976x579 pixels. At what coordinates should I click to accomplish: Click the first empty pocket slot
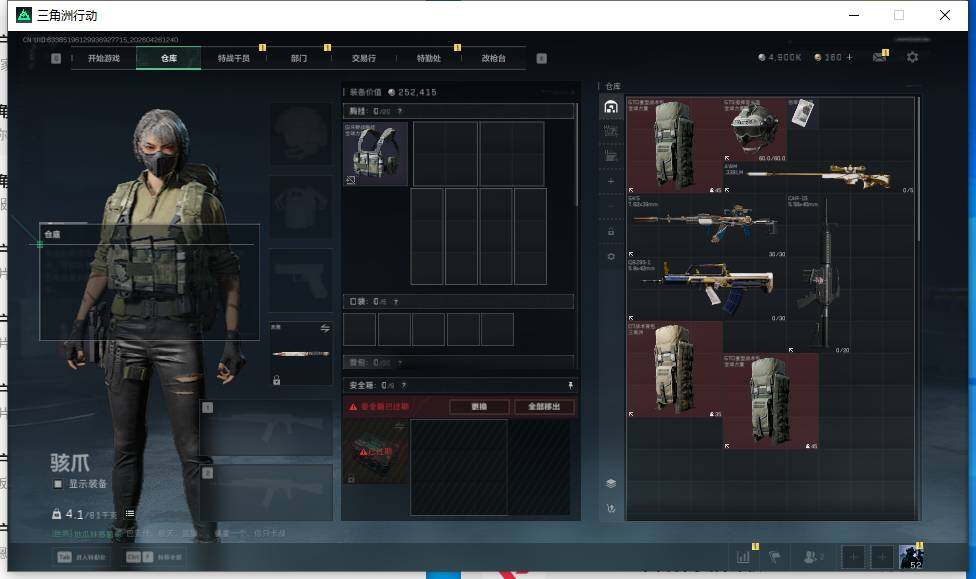point(360,329)
